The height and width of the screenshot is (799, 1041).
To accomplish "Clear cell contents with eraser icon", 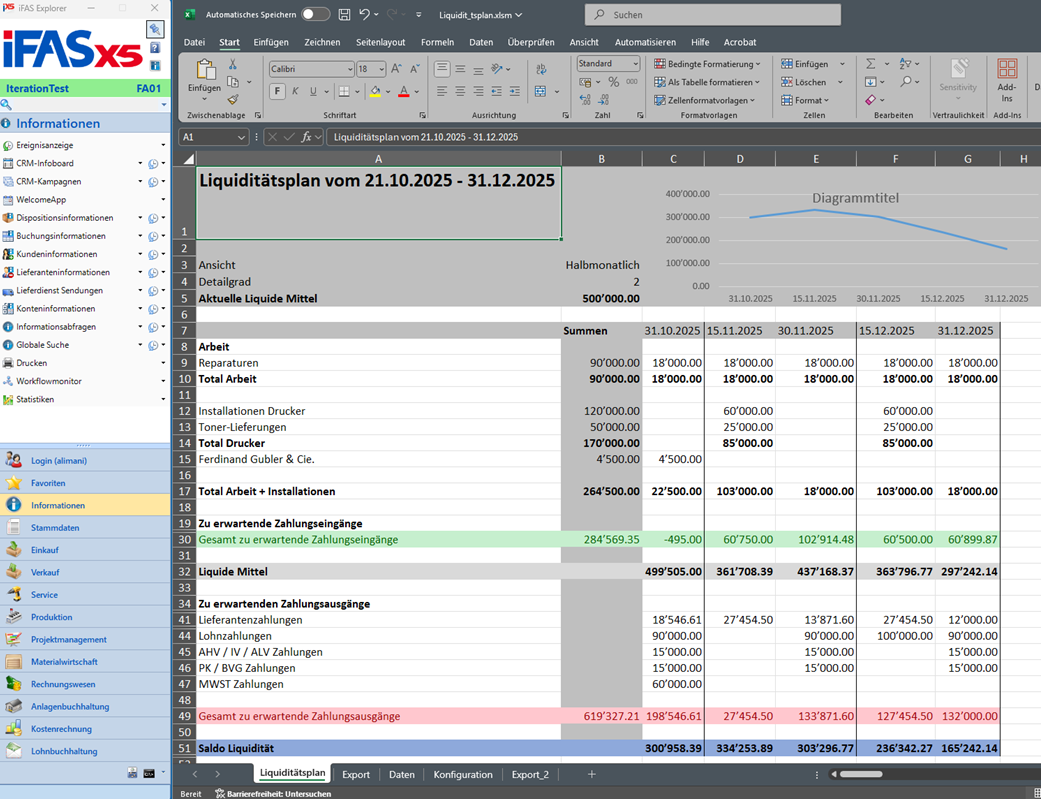I will pyautogui.click(x=870, y=100).
